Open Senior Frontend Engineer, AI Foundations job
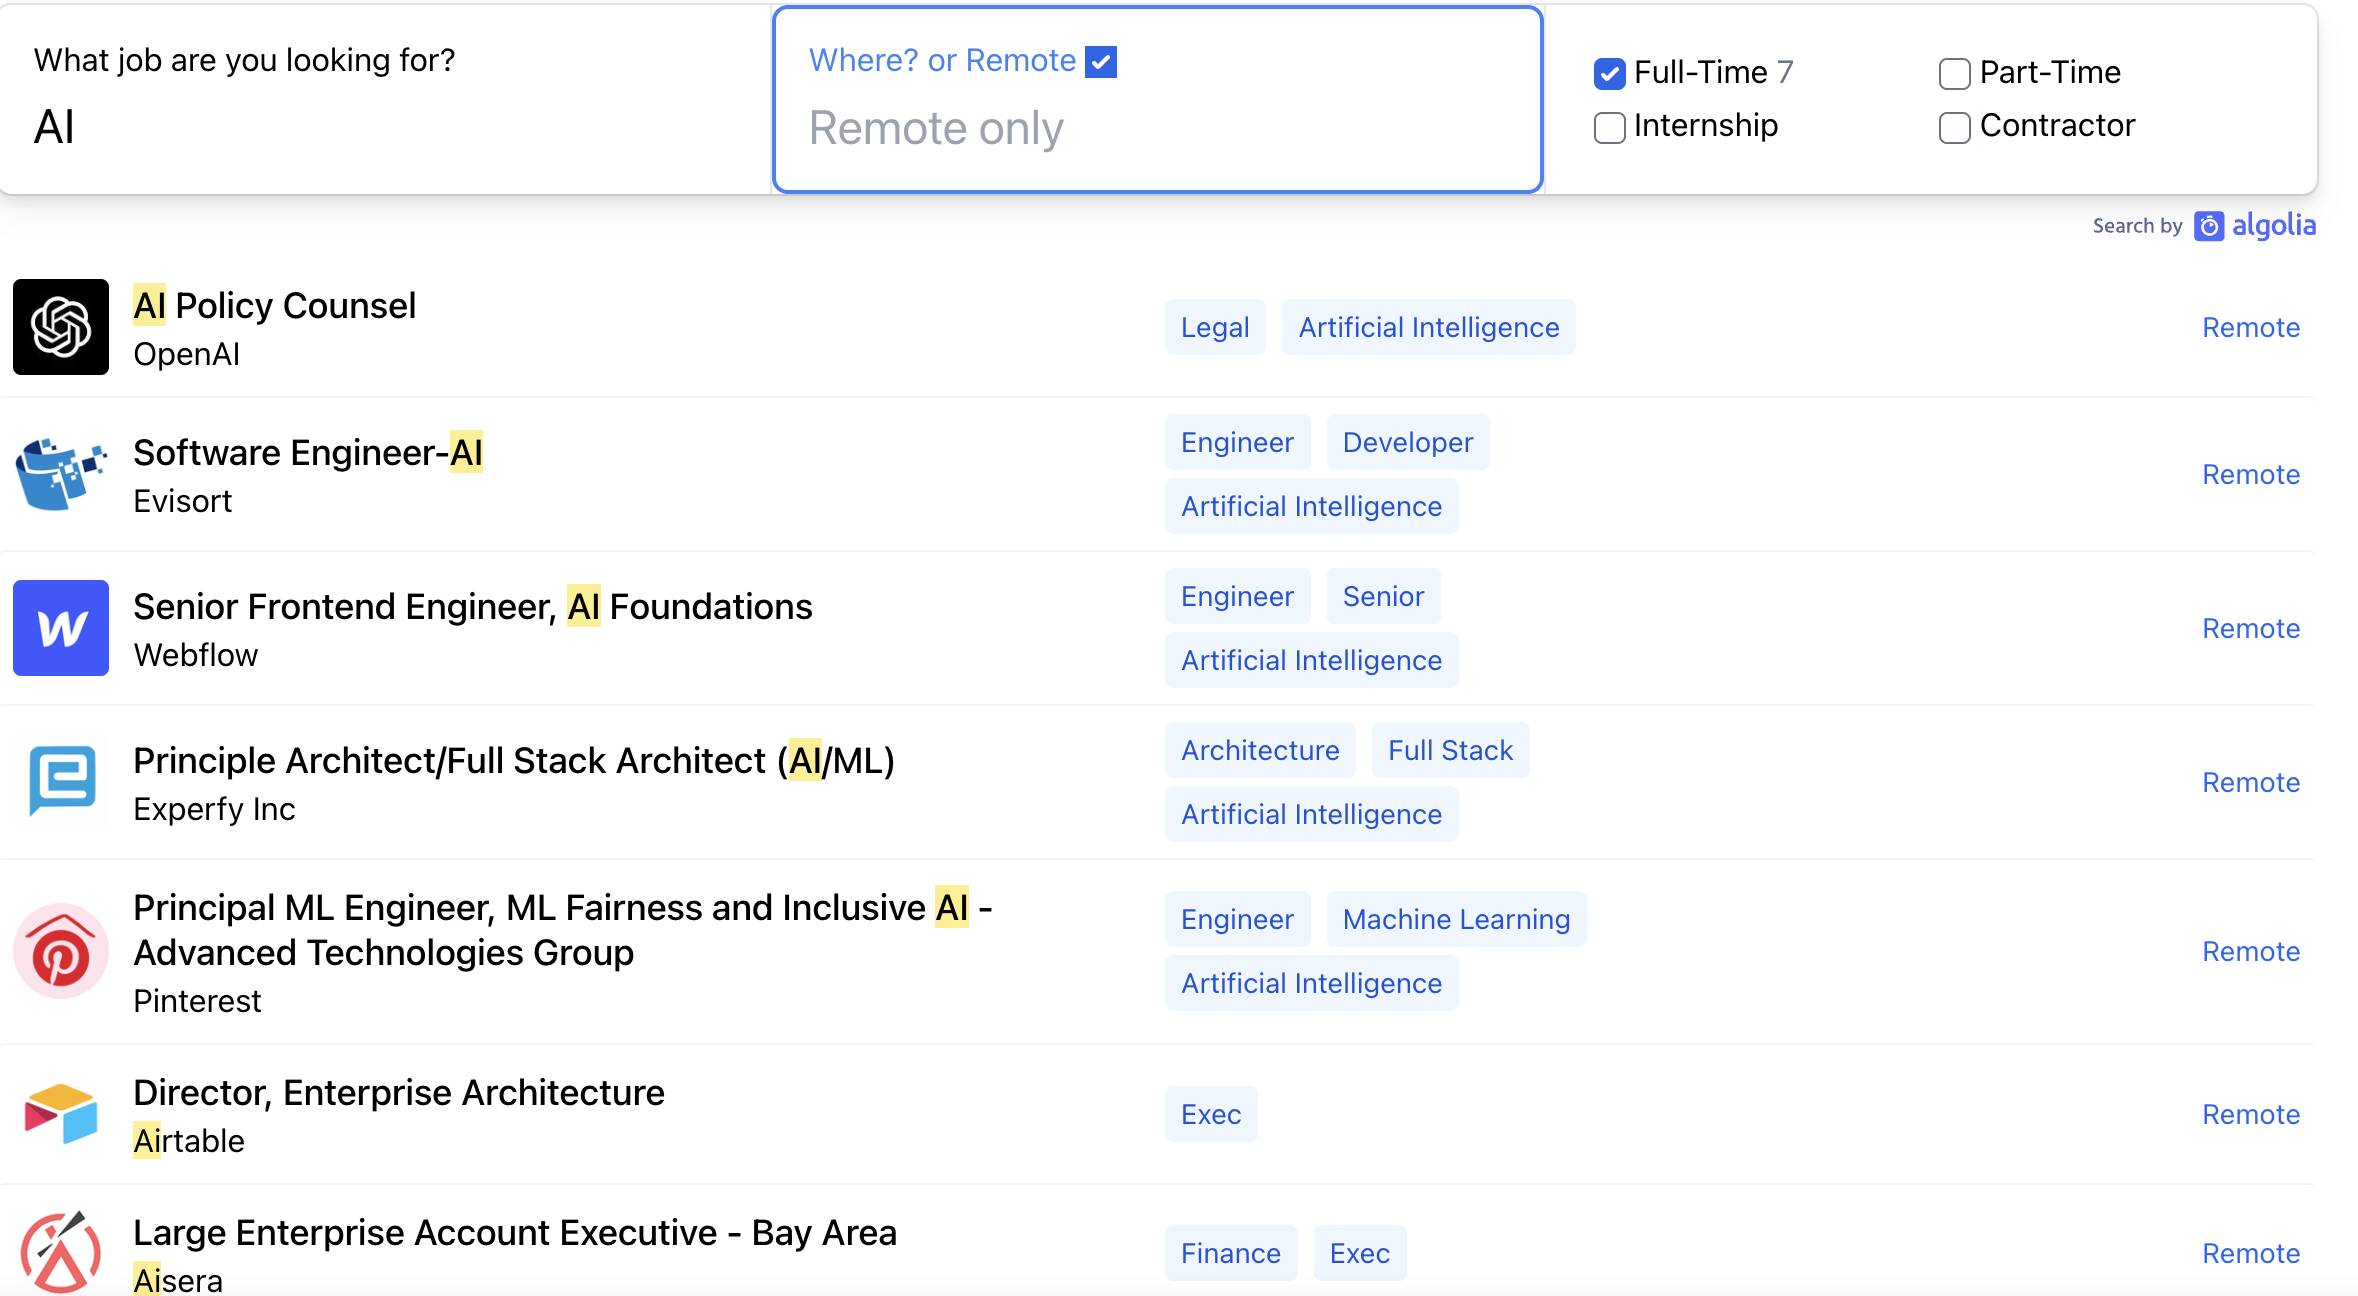 click(x=473, y=606)
